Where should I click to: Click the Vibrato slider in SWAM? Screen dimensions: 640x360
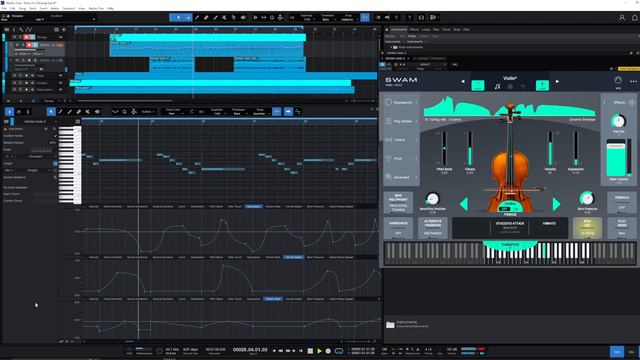point(470,149)
